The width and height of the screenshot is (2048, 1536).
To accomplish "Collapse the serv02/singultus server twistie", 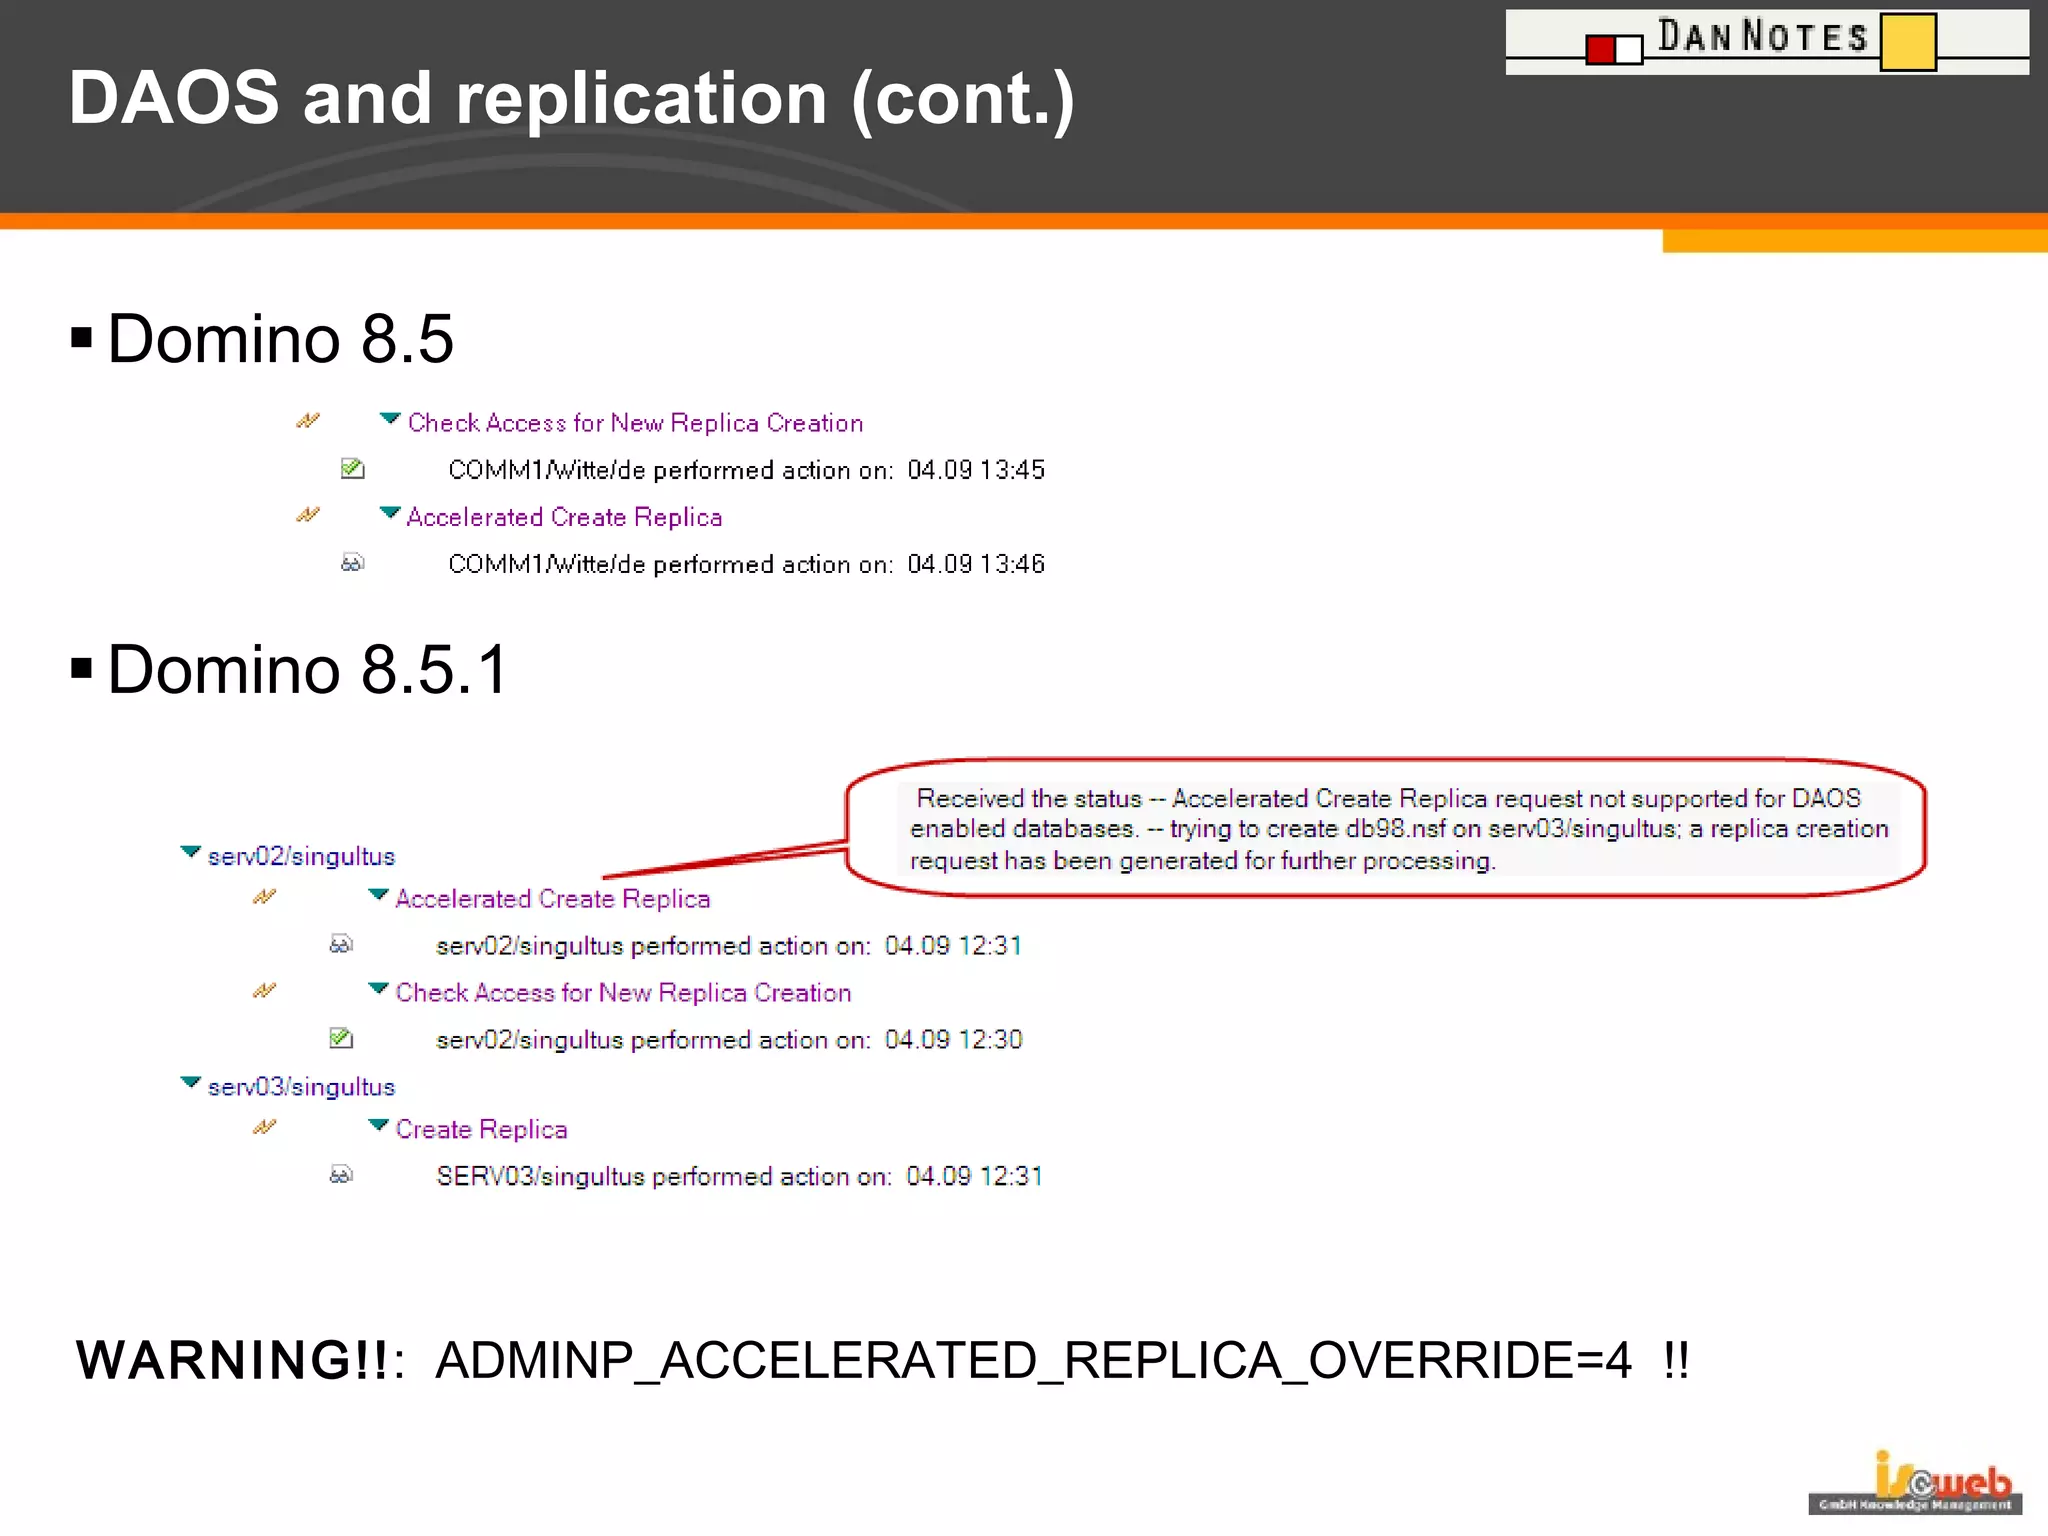I will point(190,852).
